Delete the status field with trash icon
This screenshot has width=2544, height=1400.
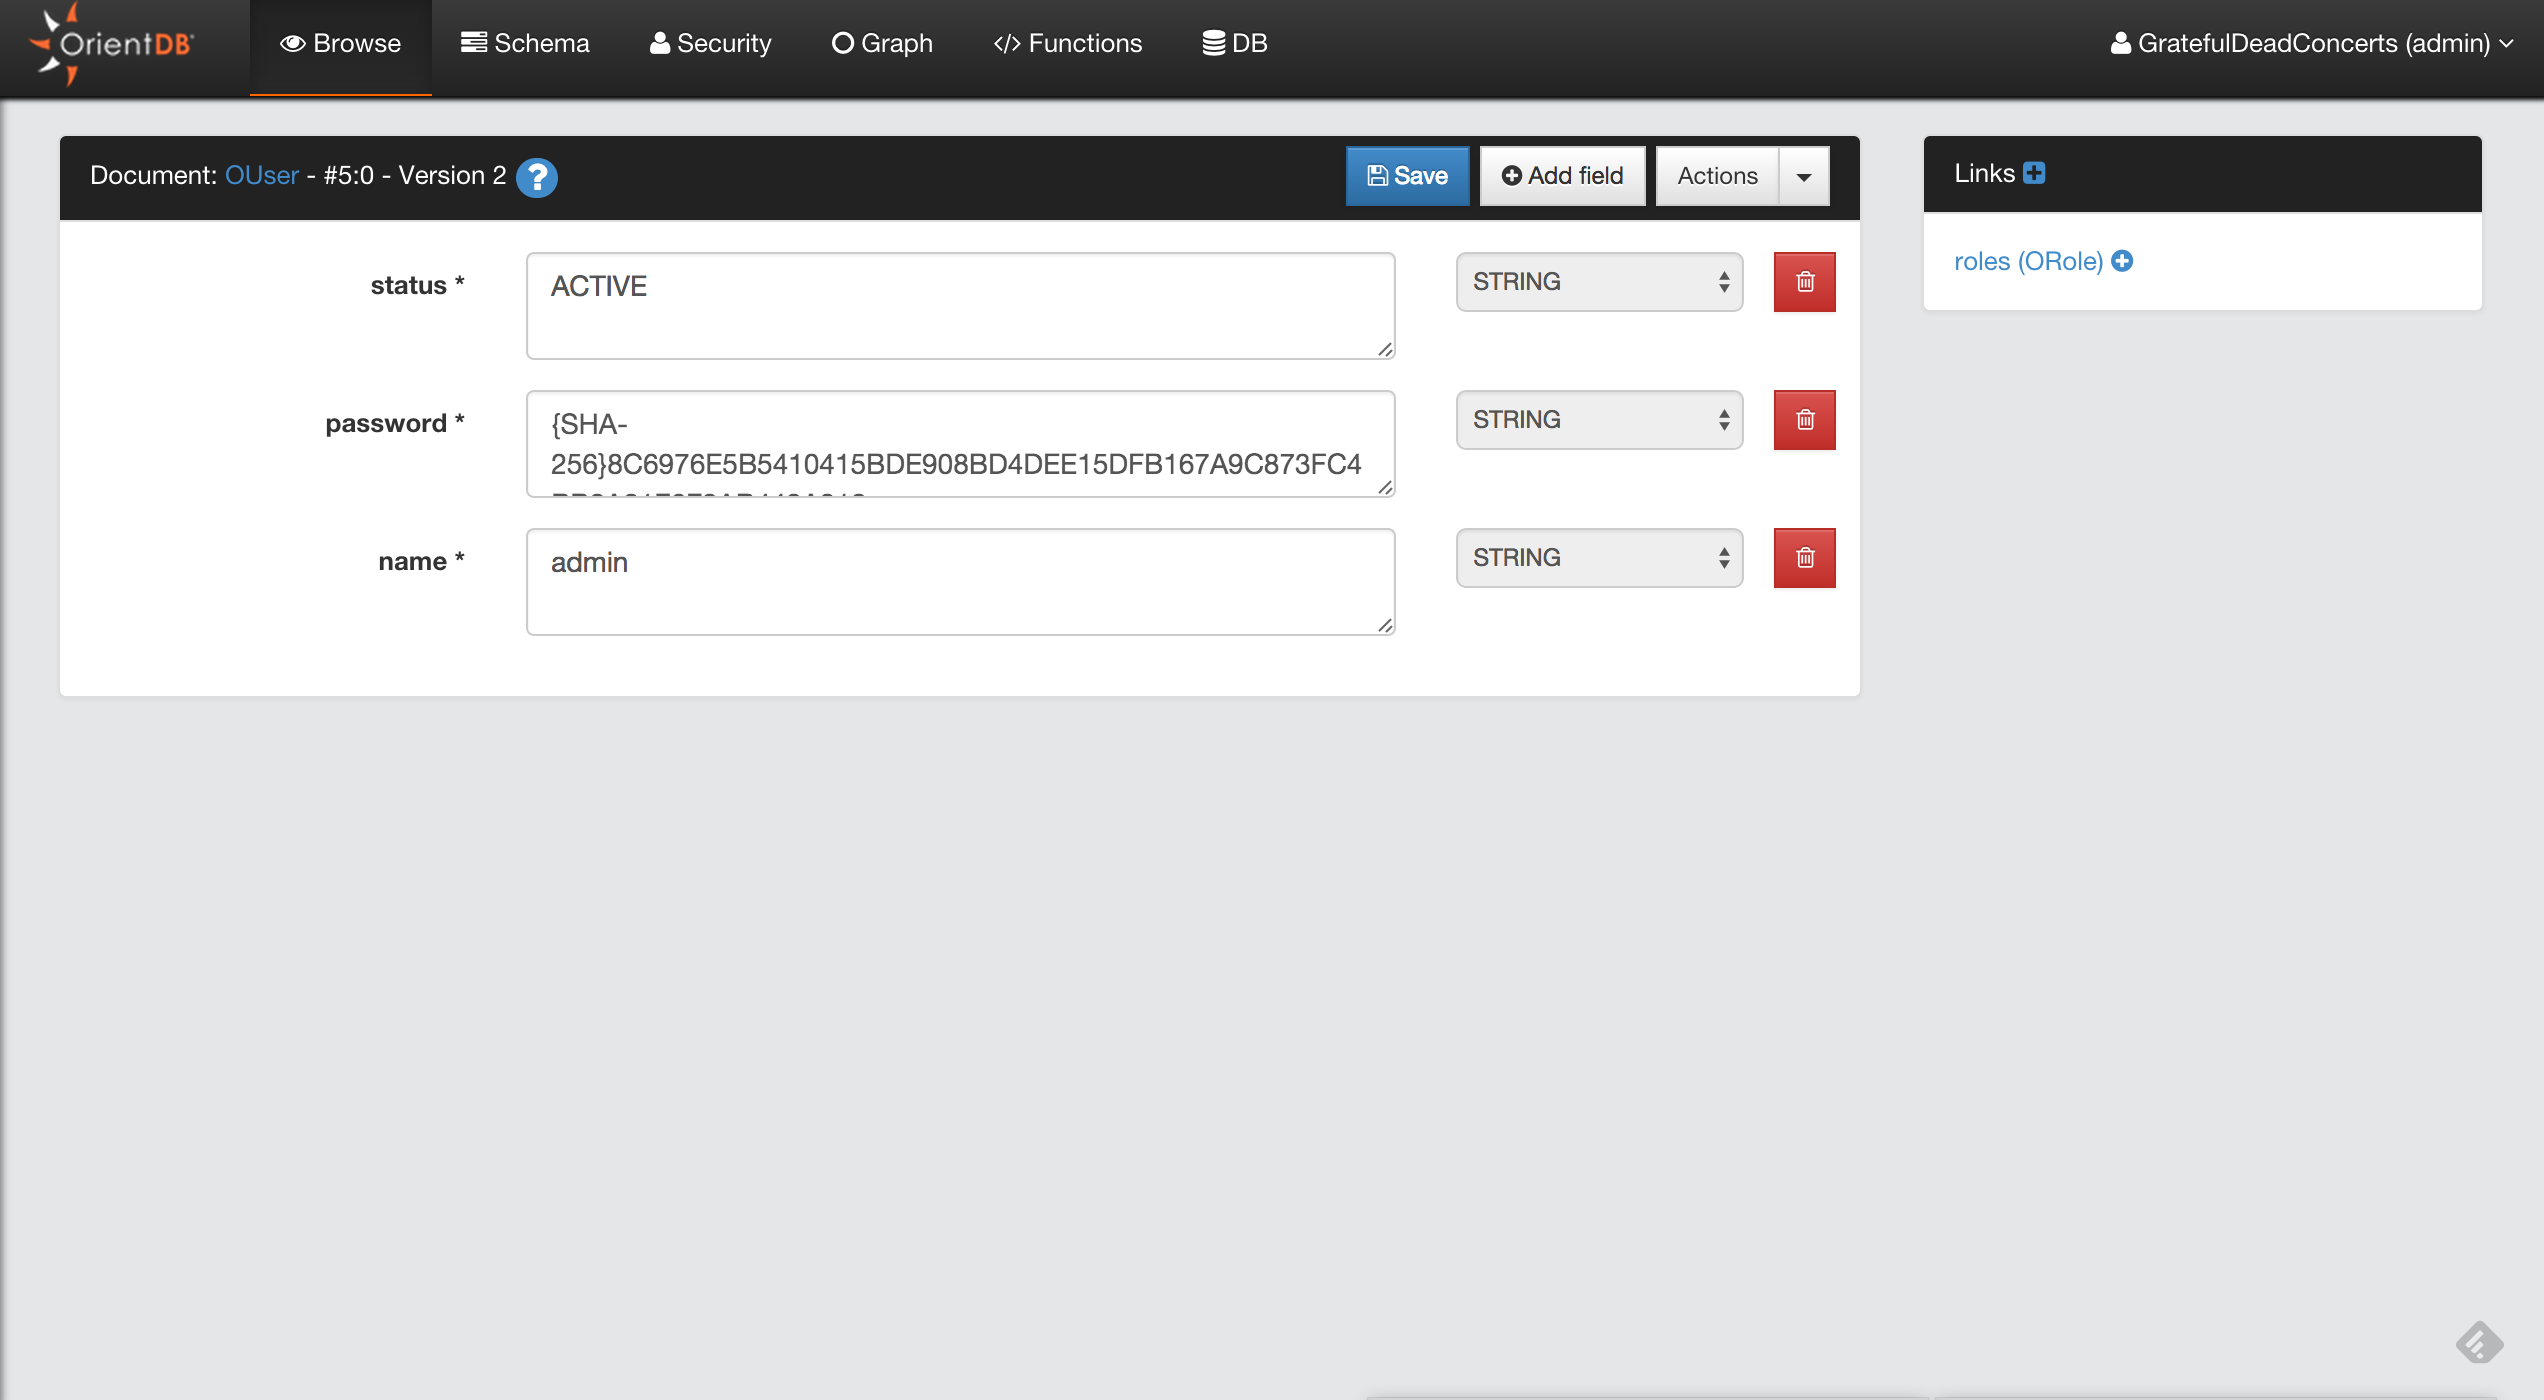1804,282
